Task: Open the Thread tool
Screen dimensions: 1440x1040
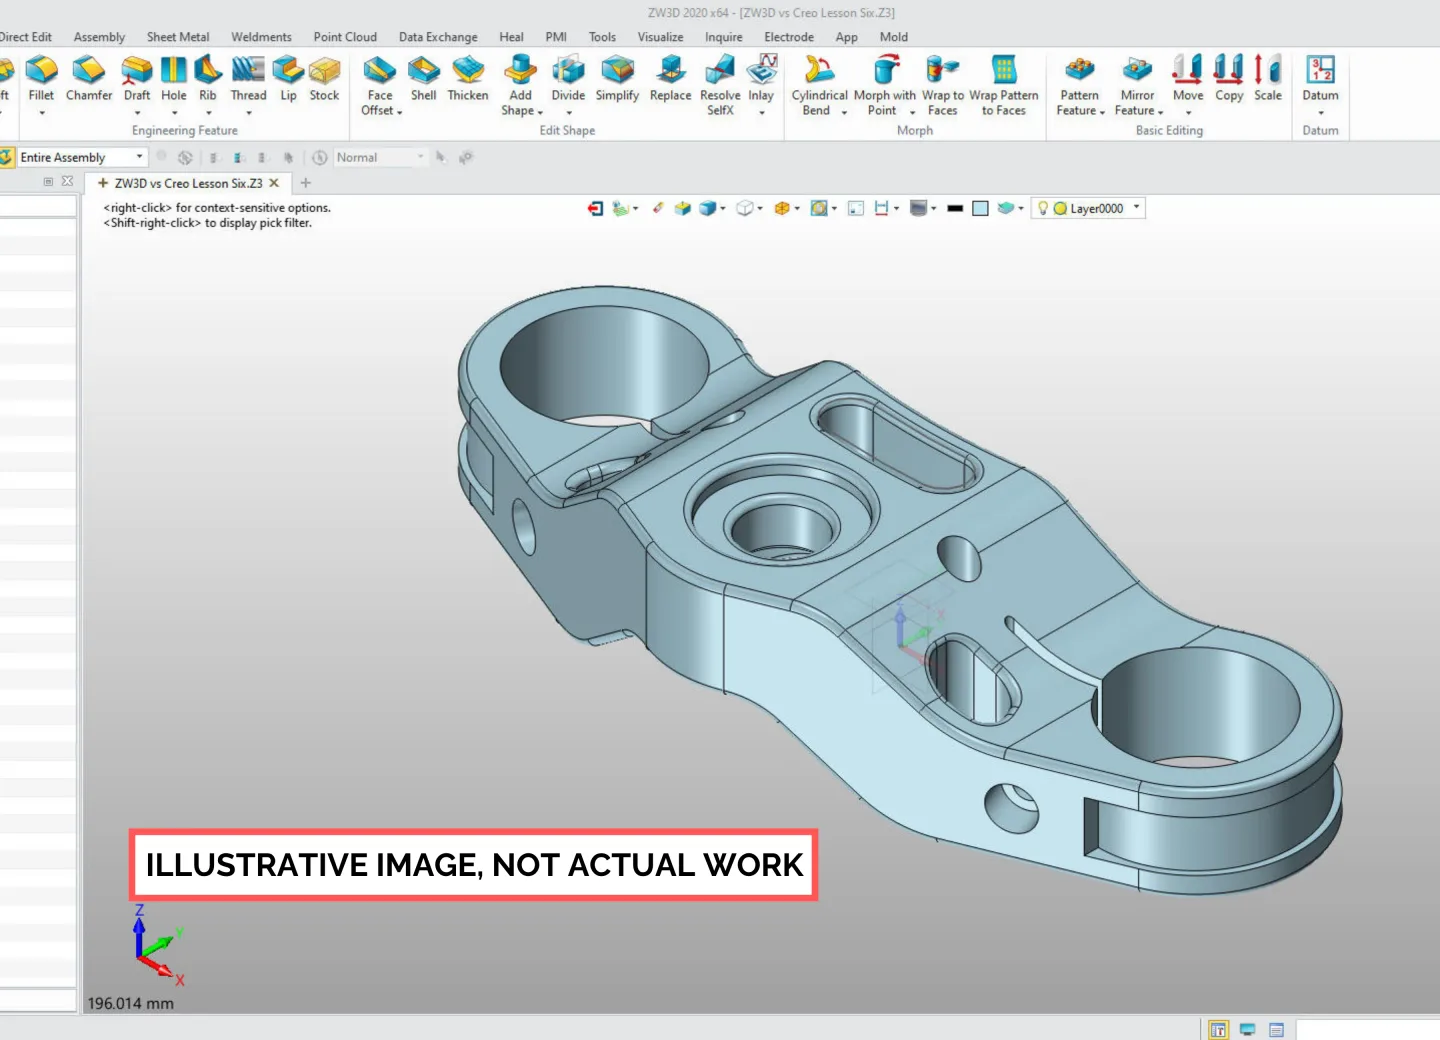Action: coord(248,78)
